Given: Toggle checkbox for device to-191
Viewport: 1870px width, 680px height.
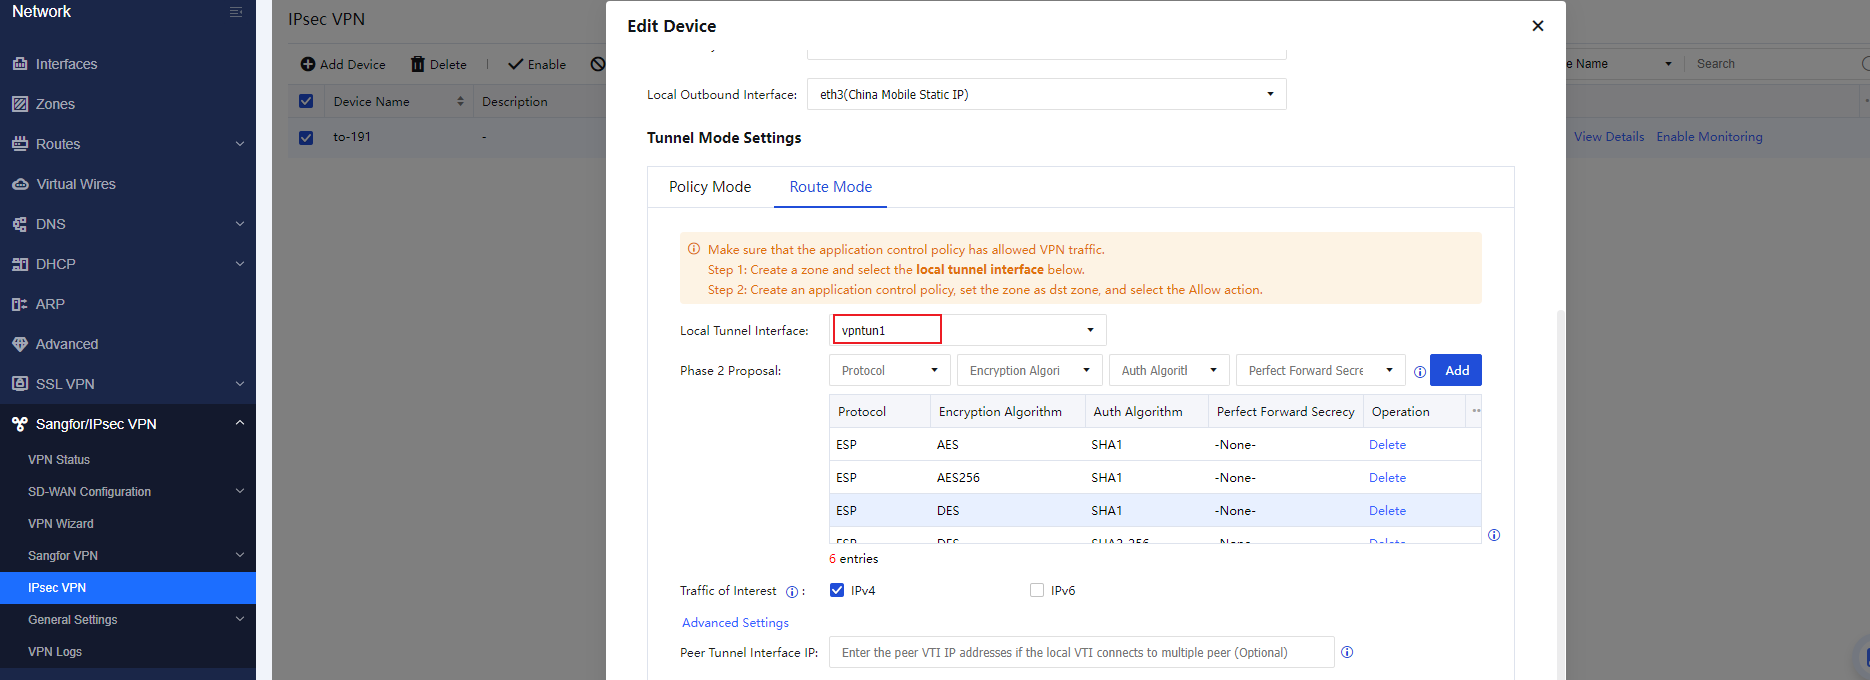Looking at the screenshot, I should tap(306, 137).
